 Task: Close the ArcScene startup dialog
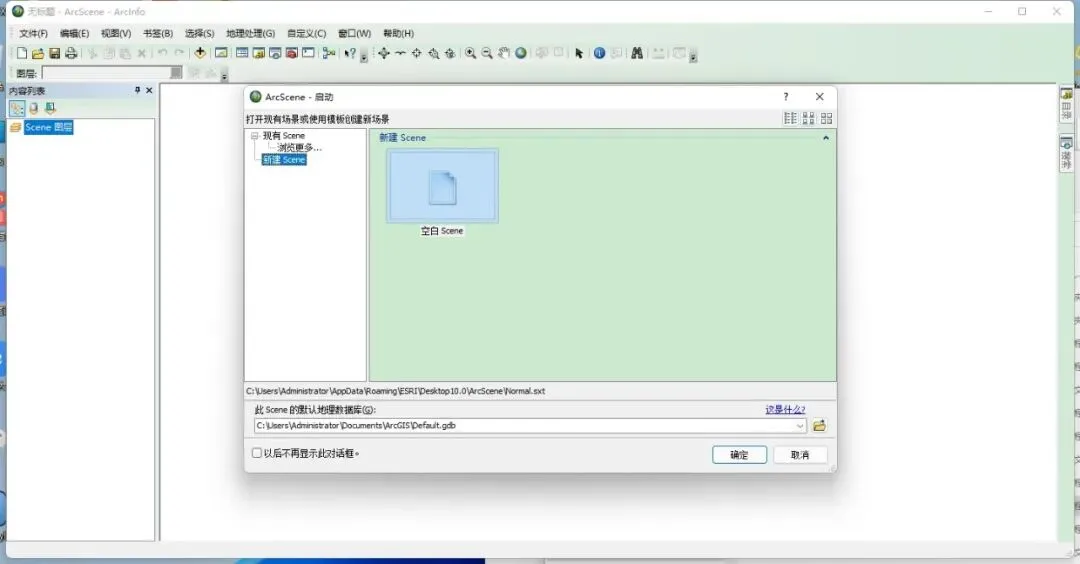point(820,96)
